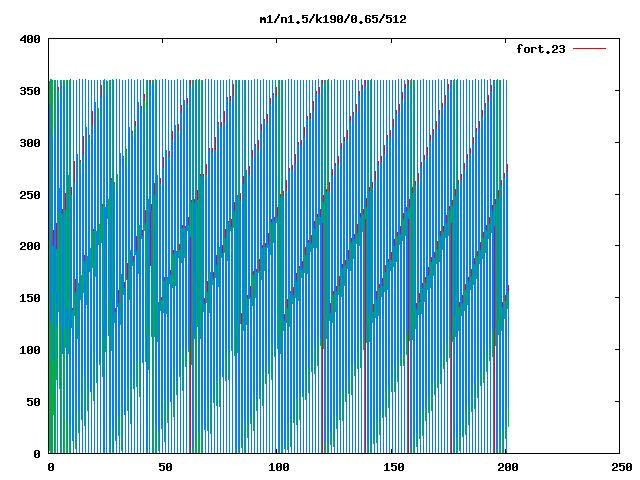Click y-axis label 250
This screenshot has height=480, width=640.
[30, 195]
